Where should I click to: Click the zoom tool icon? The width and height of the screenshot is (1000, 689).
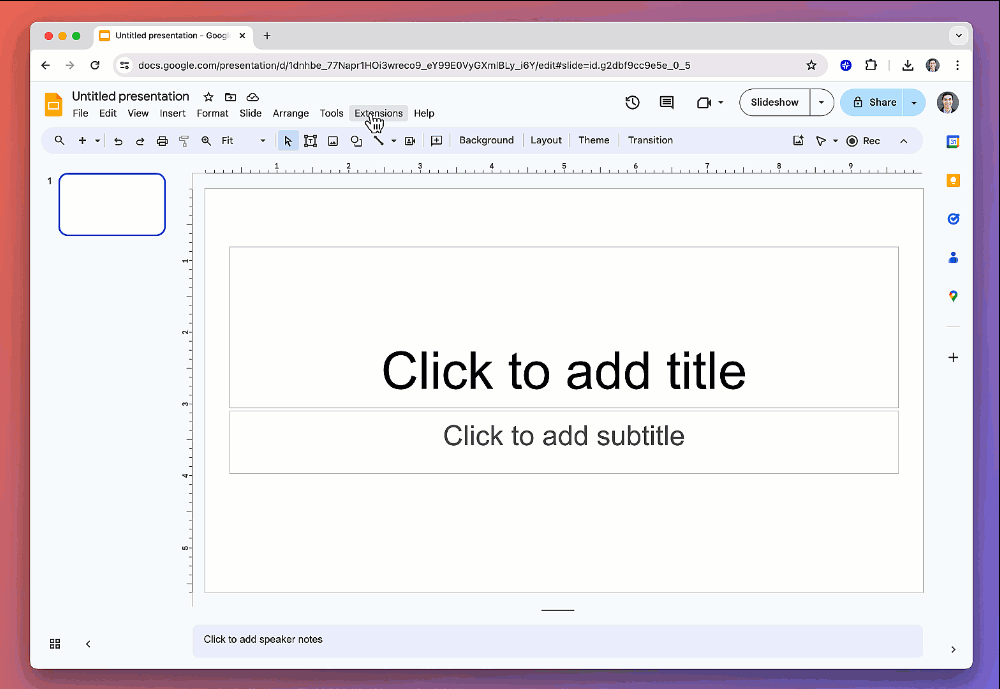tap(206, 141)
